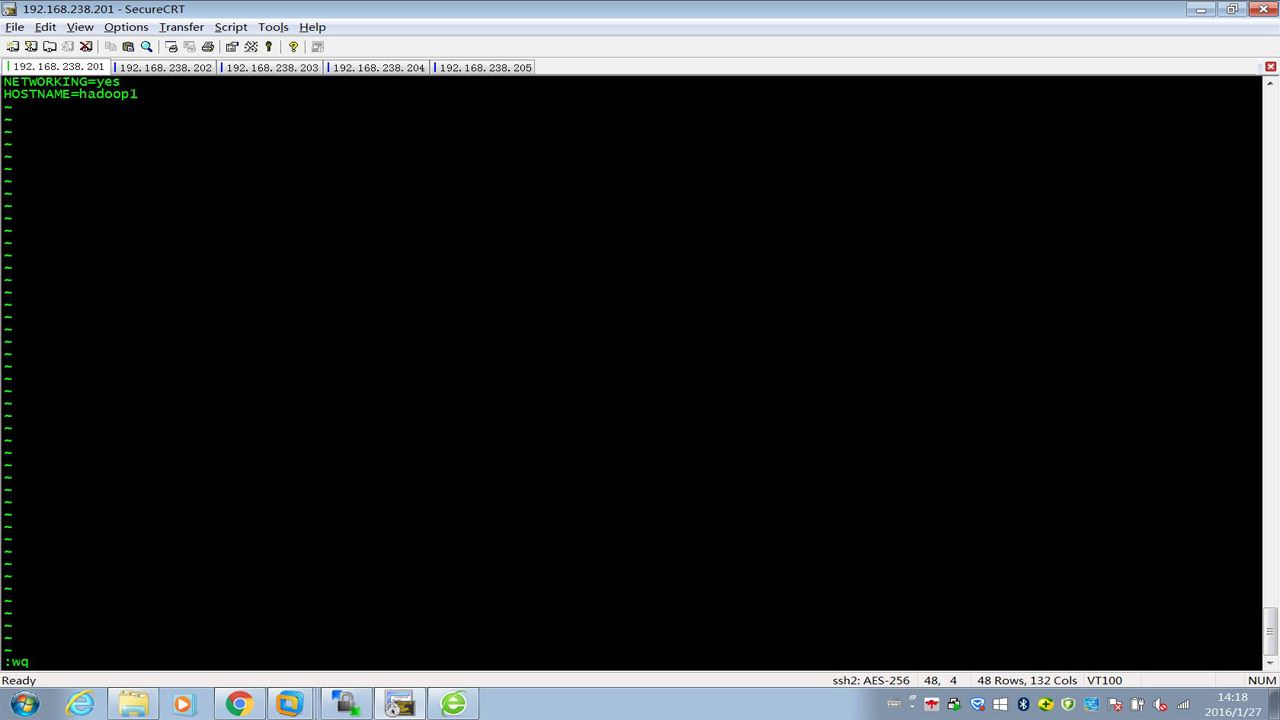Screen dimensions: 1280x720
Task: Click ssh2: AES-256 in status bar
Action: [871, 681]
